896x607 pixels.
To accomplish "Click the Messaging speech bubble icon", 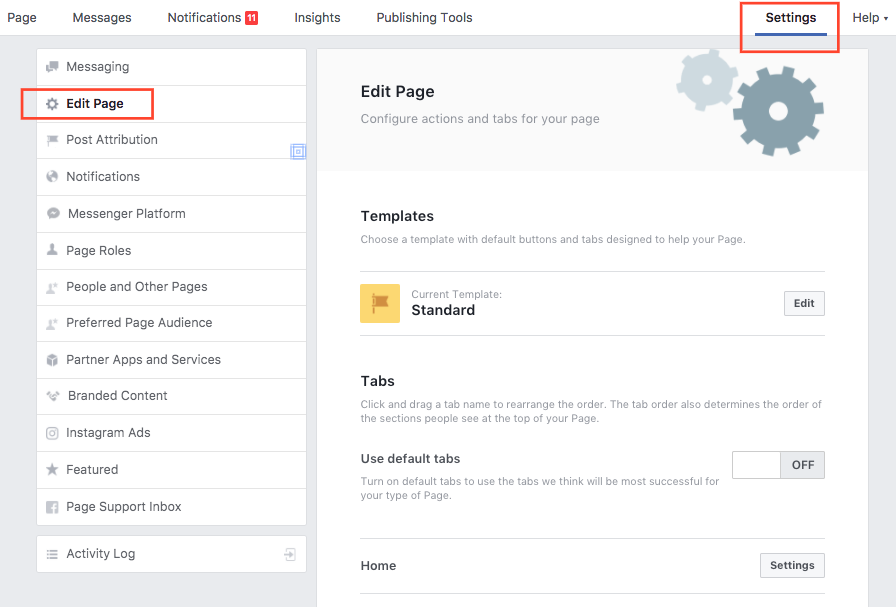I will click(52, 67).
